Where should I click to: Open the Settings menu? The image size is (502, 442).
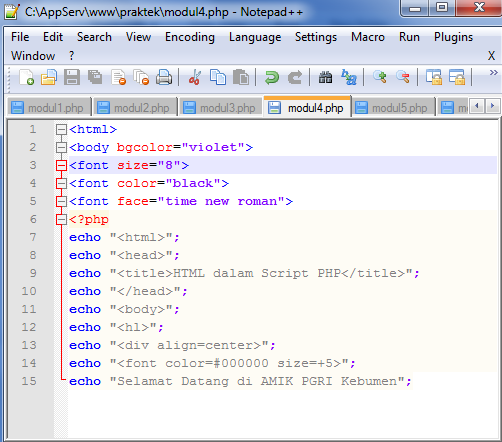tap(316, 37)
